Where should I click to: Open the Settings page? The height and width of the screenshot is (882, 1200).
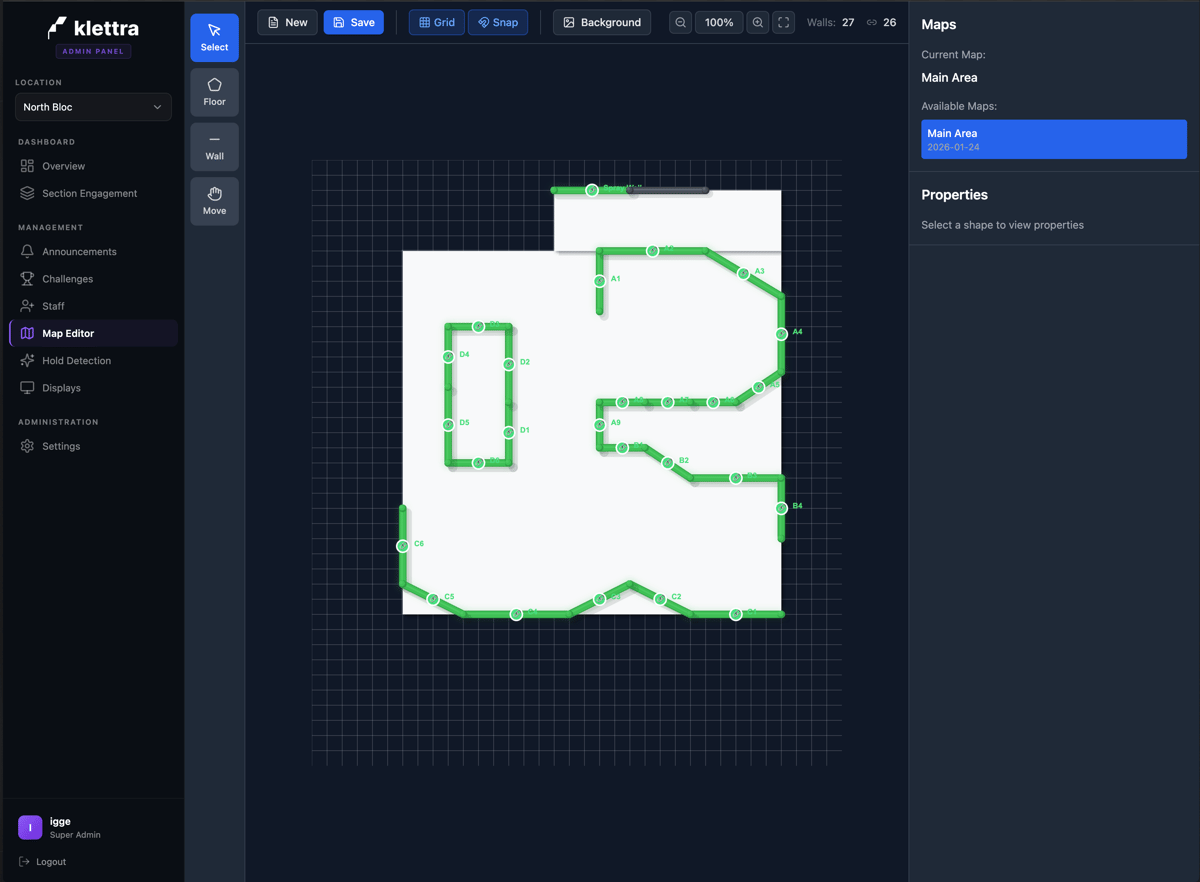coord(93,446)
